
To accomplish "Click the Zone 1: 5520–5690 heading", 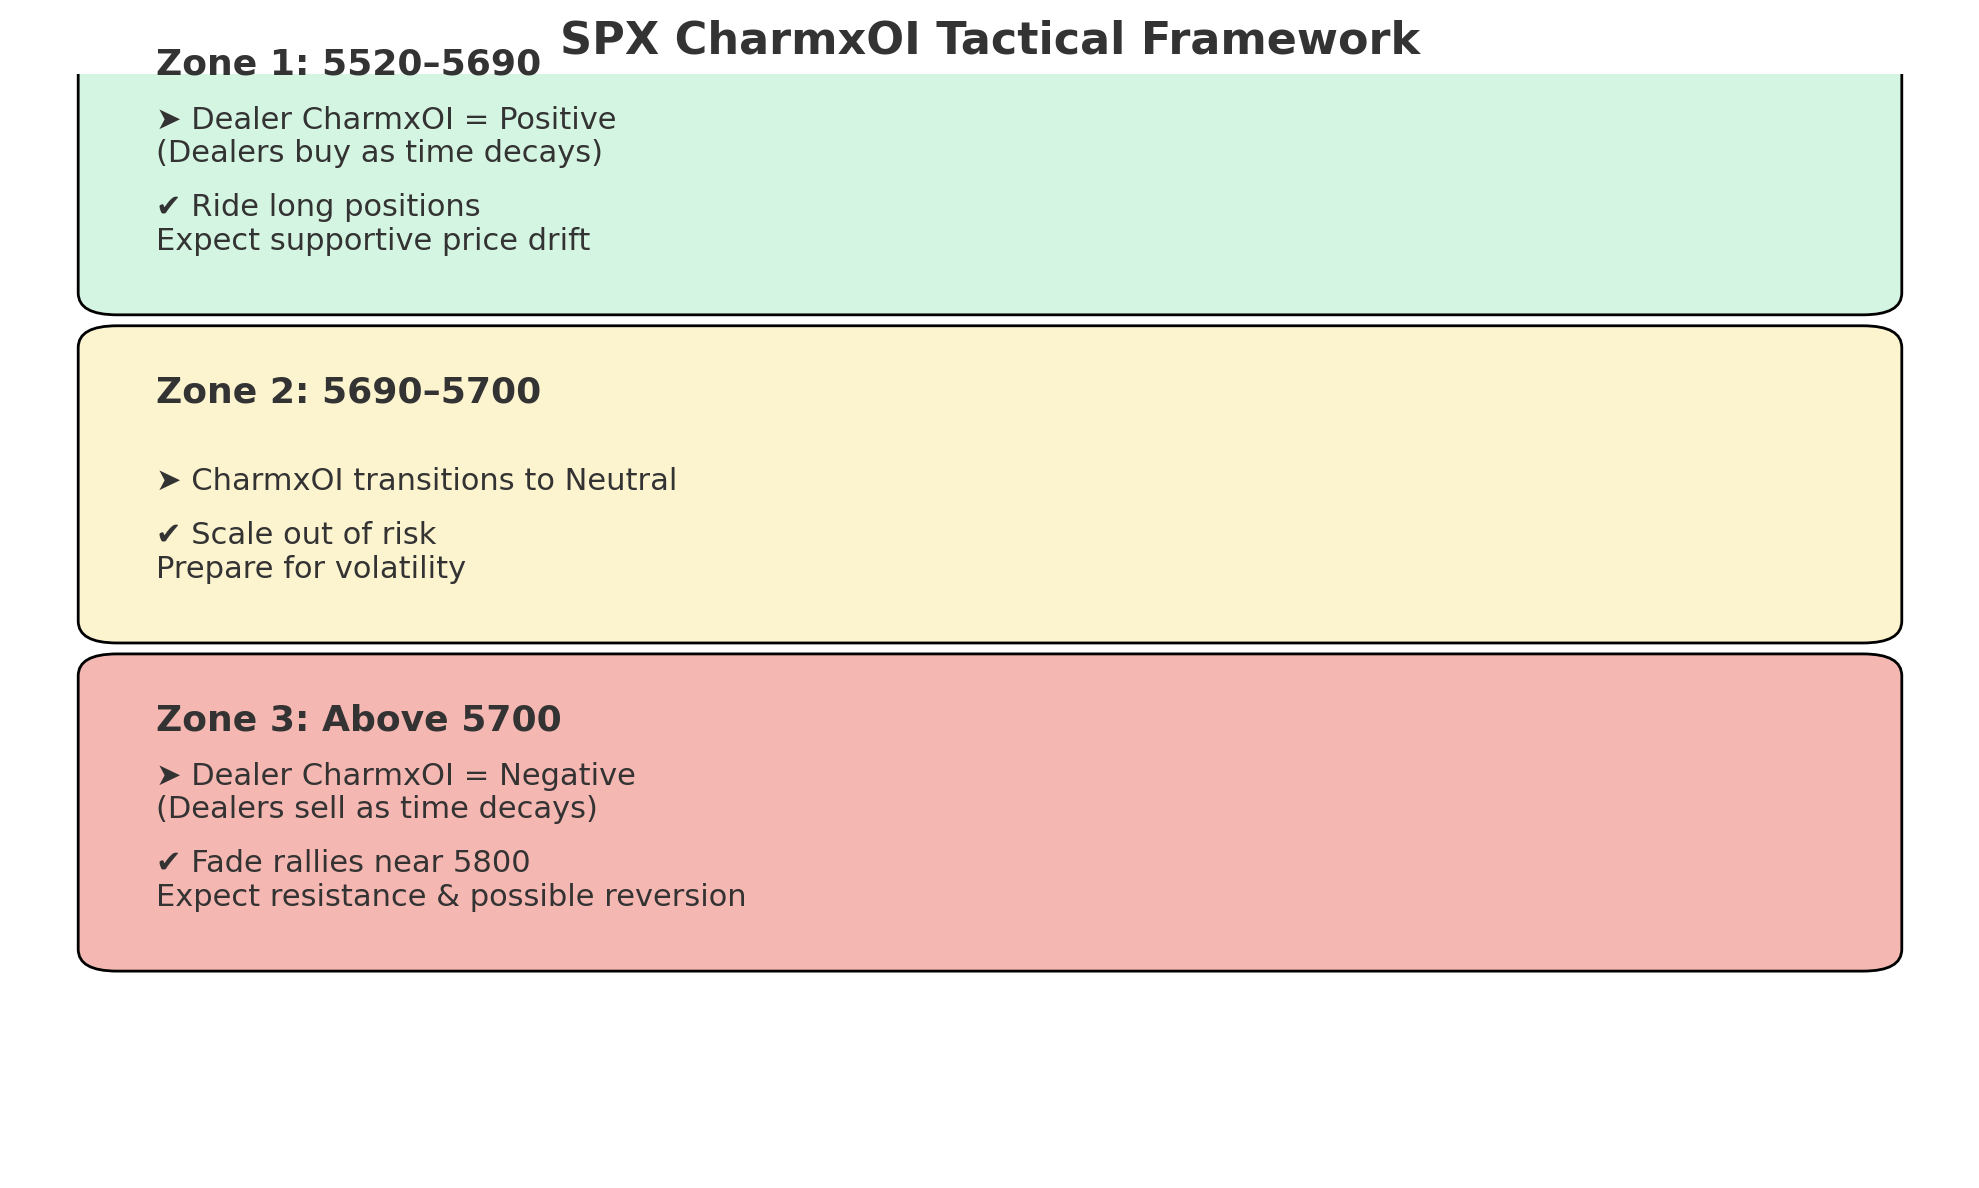I will [x=348, y=64].
